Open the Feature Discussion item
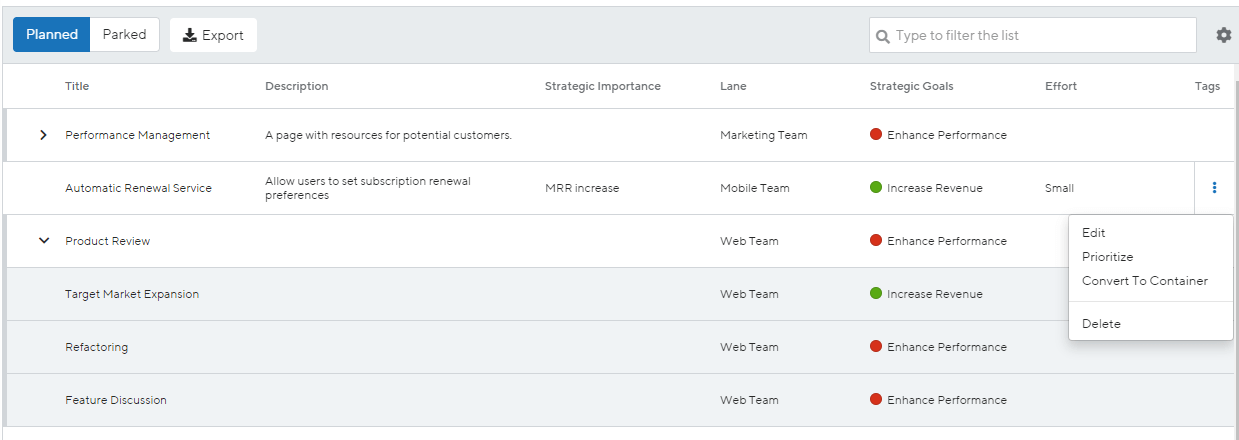1239x440 pixels. [116, 400]
